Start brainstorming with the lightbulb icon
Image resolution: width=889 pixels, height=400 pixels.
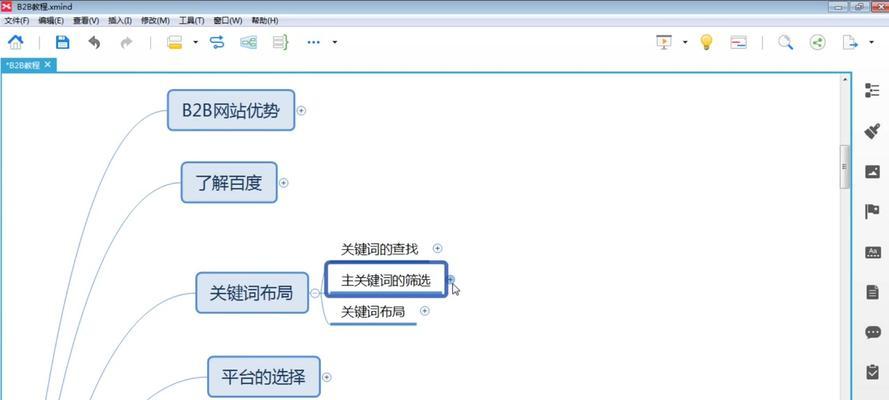click(706, 42)
